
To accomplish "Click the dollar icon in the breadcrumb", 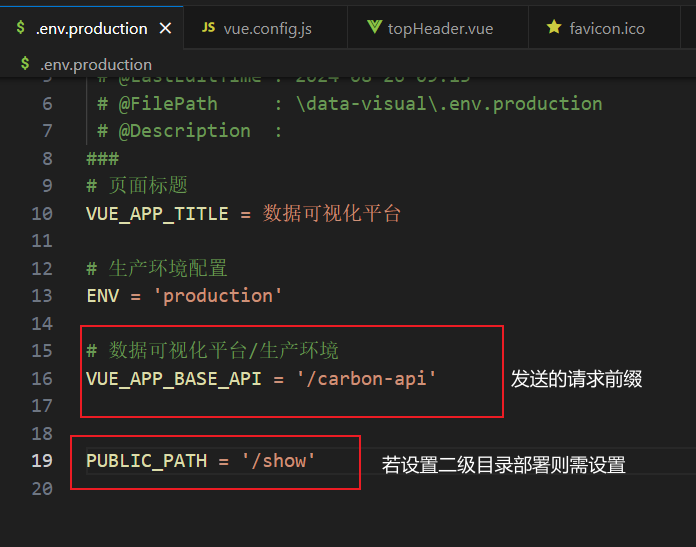I will (25, 63).
